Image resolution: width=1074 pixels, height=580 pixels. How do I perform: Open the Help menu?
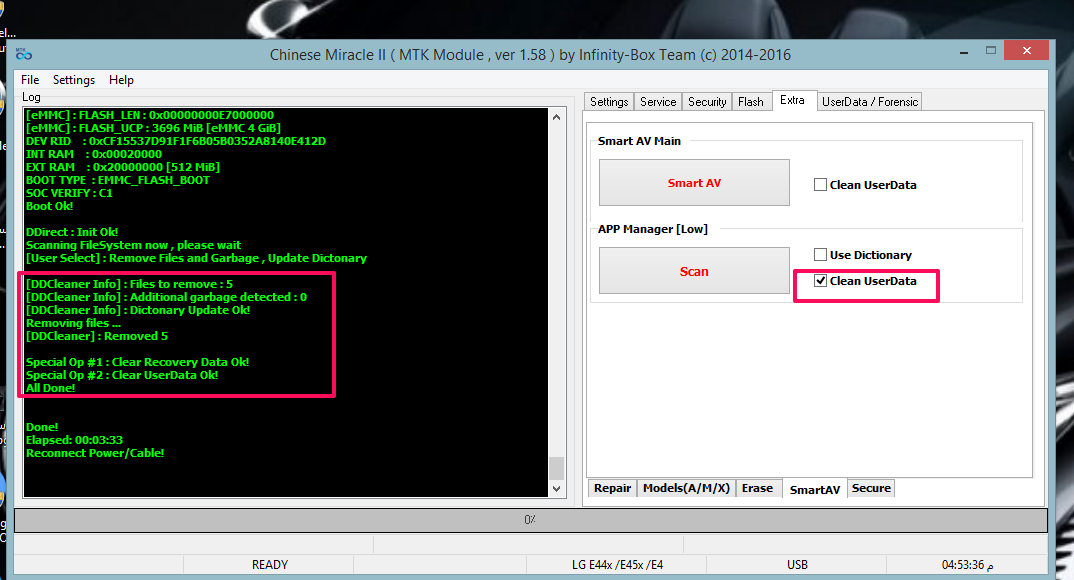click(121, 79)
